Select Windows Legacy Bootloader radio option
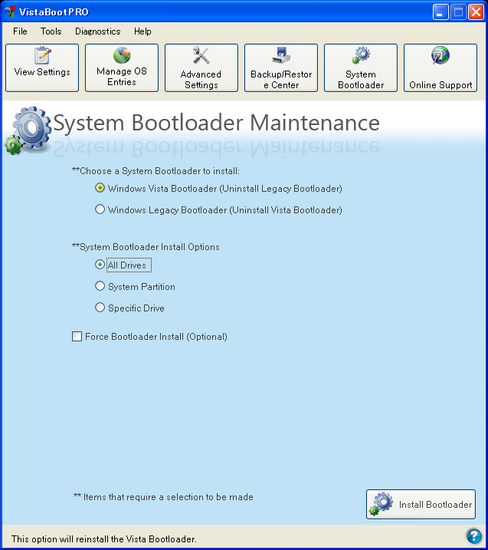This screenshot has width=488, height=550. tap(100, 209)
